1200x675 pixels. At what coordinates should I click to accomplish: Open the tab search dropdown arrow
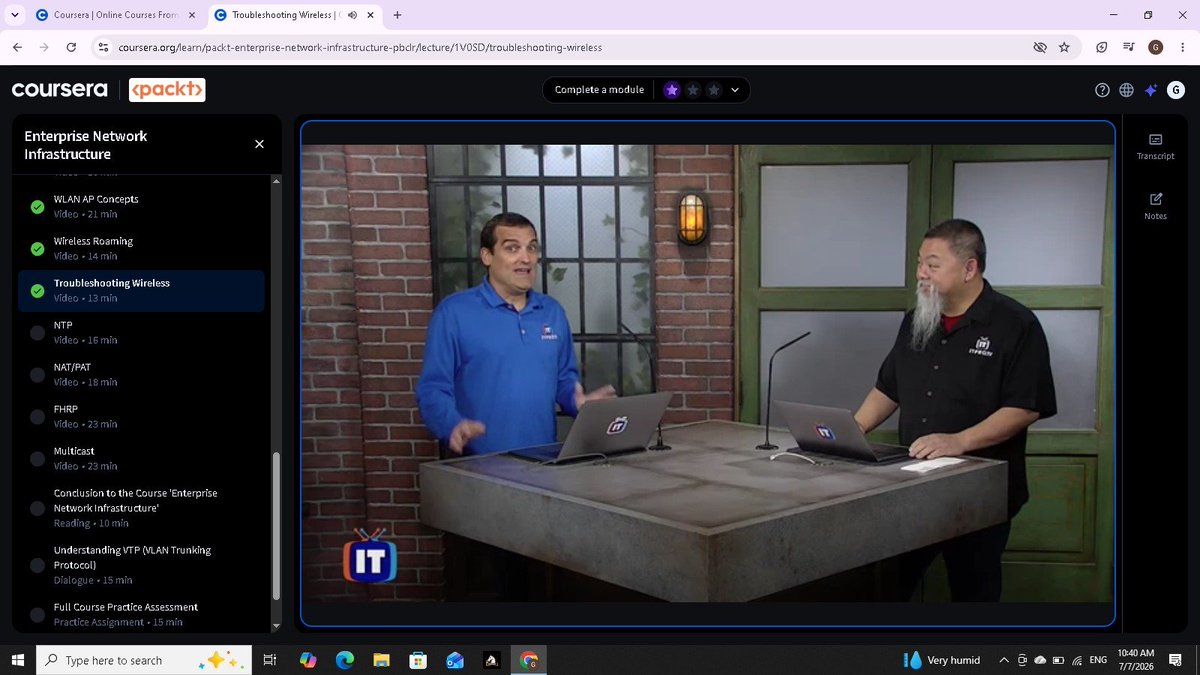pyautogui.click(x=13, y=15)
